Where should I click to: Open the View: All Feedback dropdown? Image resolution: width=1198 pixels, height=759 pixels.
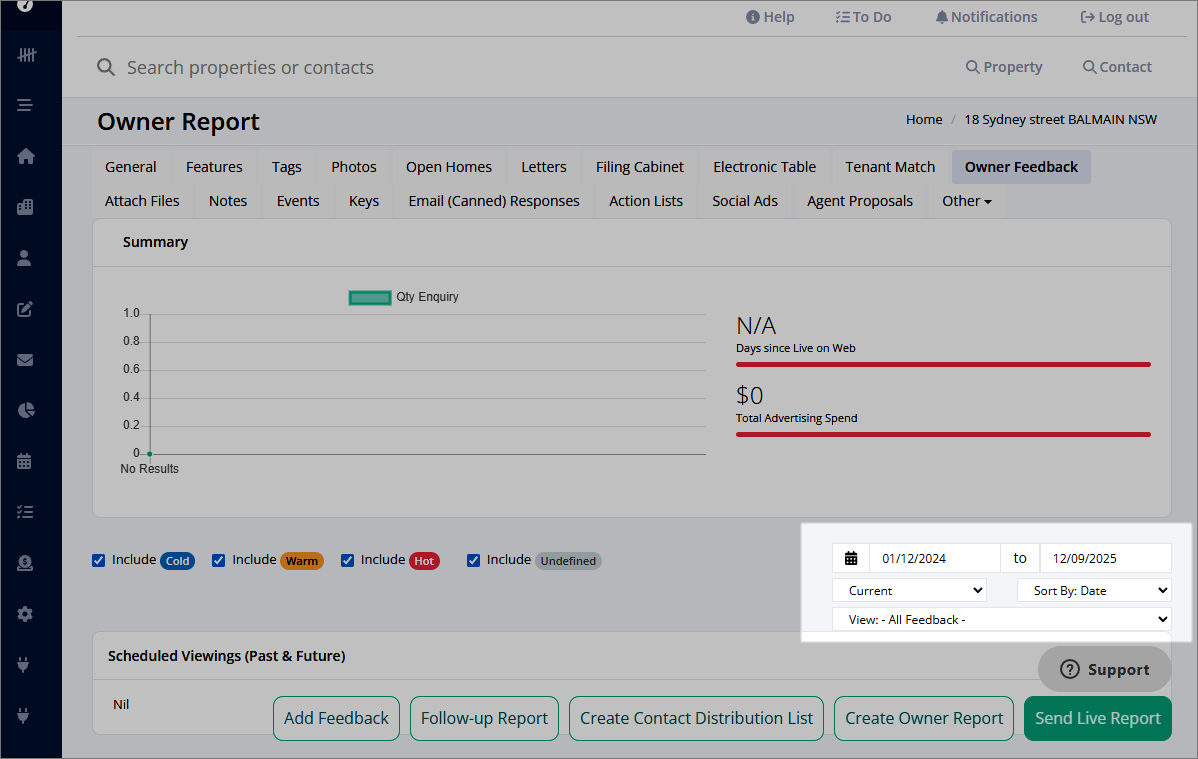[x=1002, y=620]
